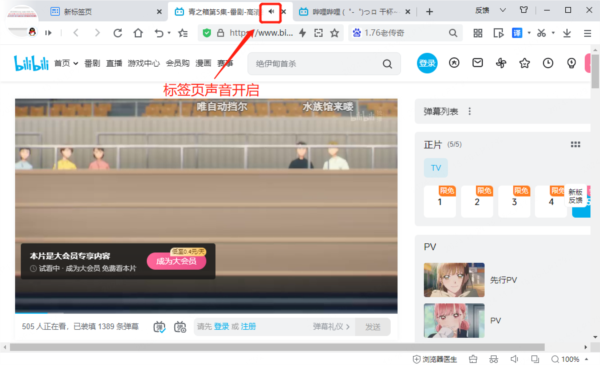Image resolution: width=600 pixels, height=365 pixels.
Task: Select the TV episode tab
Action: point(436,168)
